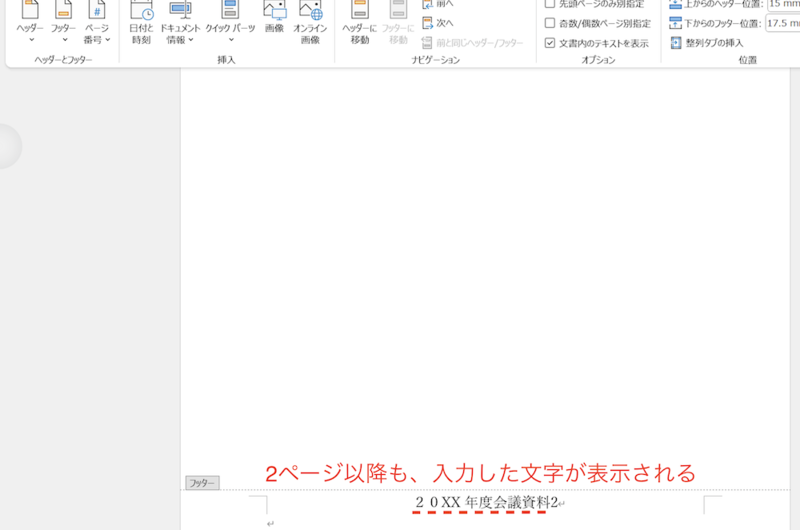This screenshot has height=530, width=800.
Task: Click the 次へ navigation icon
Action: (428, 23)
